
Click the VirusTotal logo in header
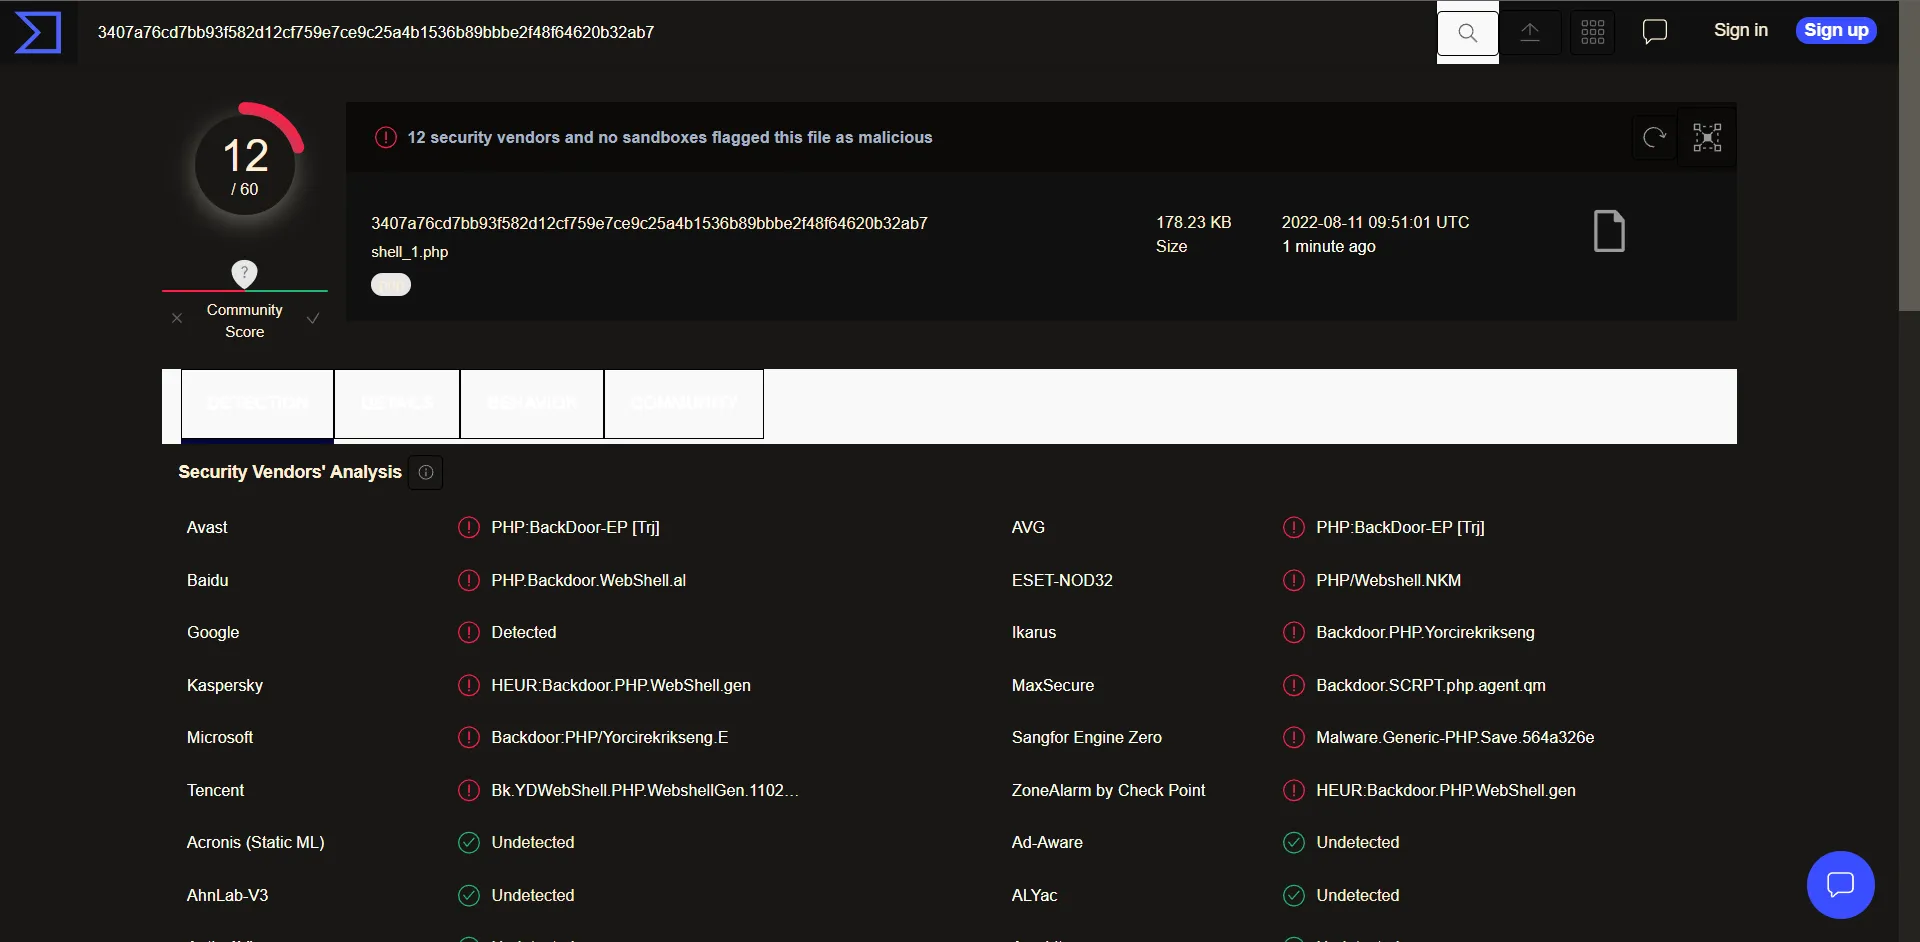pos(38,32)
